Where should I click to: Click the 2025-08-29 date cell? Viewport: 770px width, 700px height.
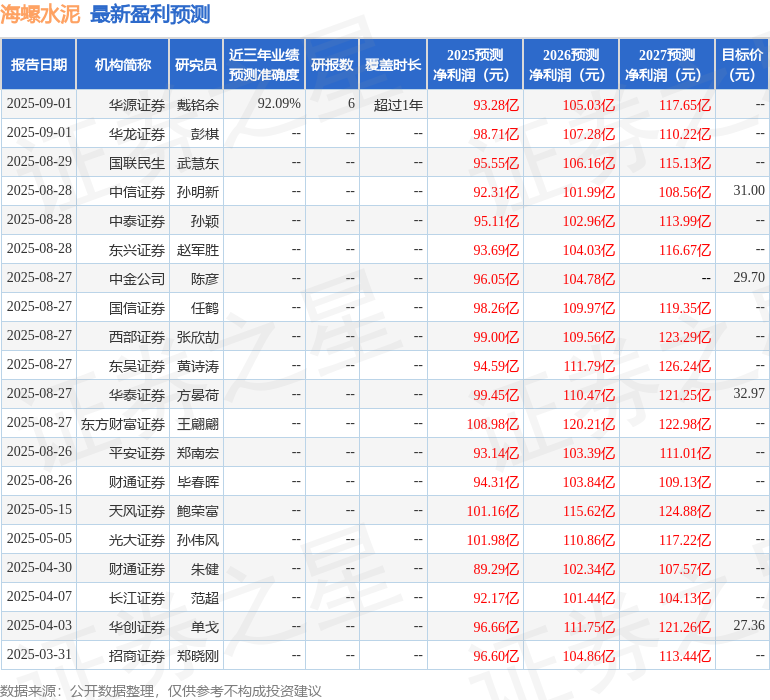point(39,162)
